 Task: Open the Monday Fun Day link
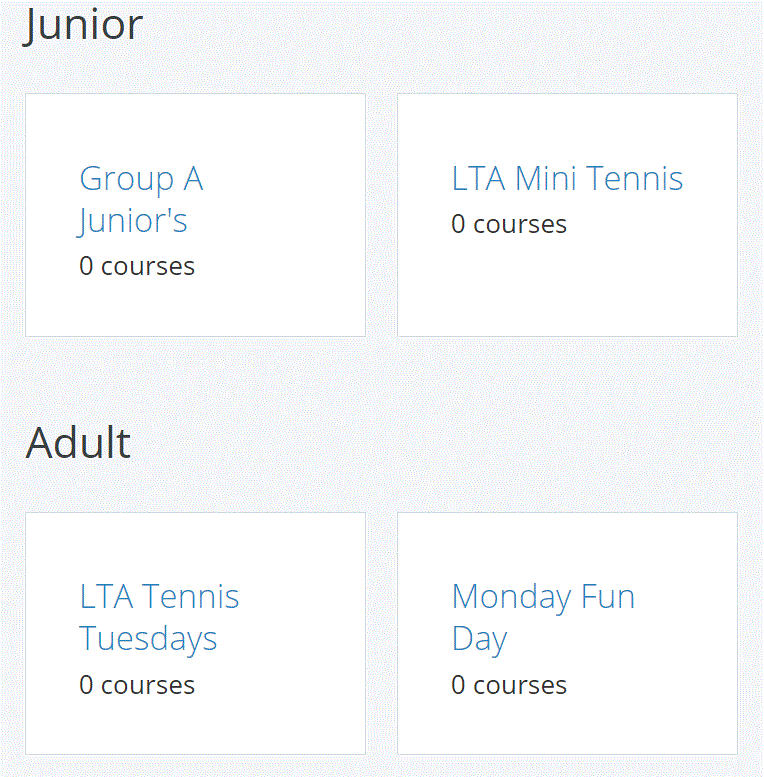point(543,617)
